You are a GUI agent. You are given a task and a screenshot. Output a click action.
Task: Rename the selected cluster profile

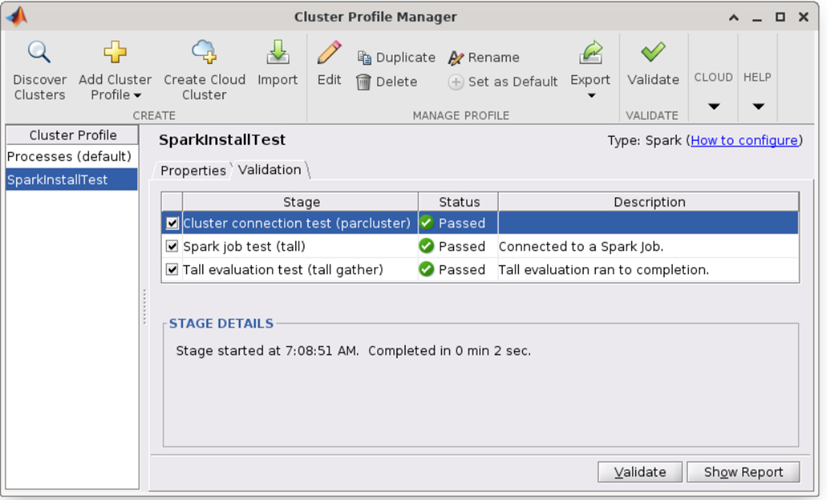(x=484, y=58)
